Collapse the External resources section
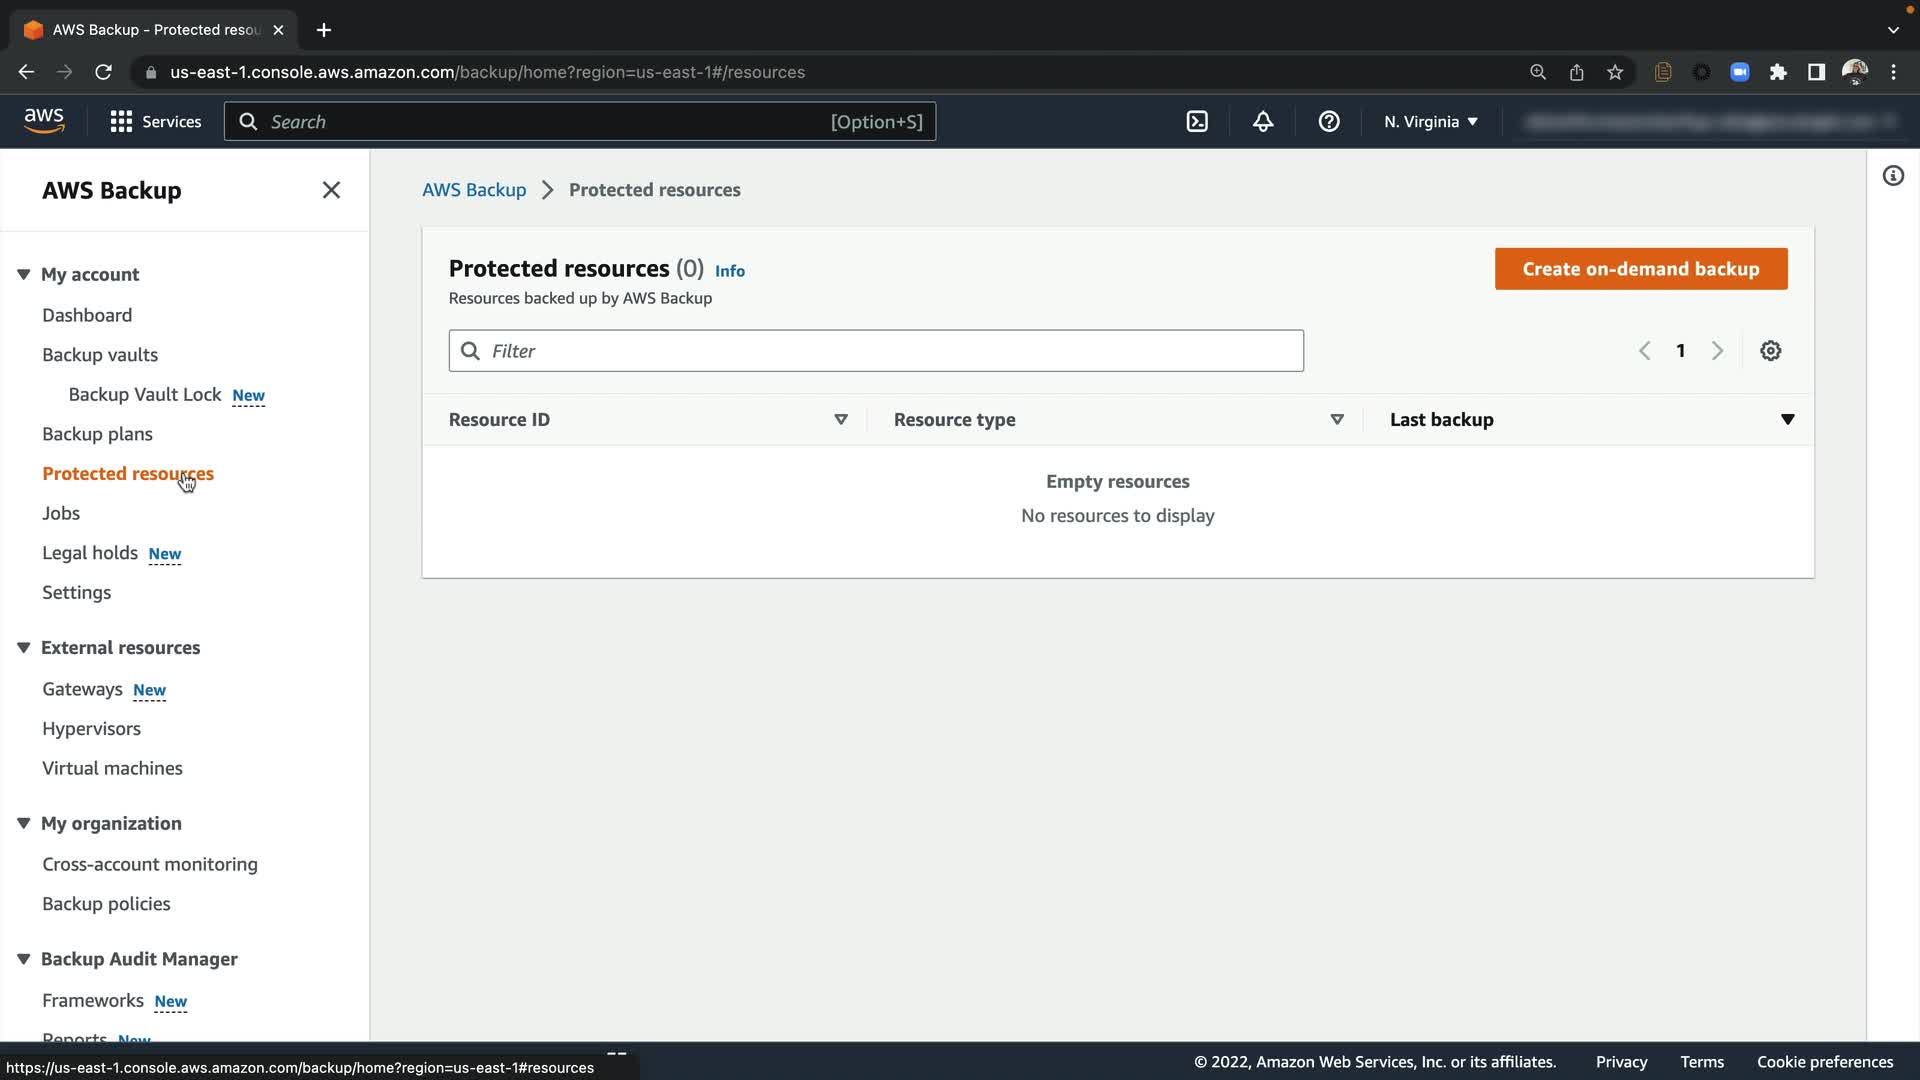Viewport: 1920px width, 1080px height. (x=24, y=648)
